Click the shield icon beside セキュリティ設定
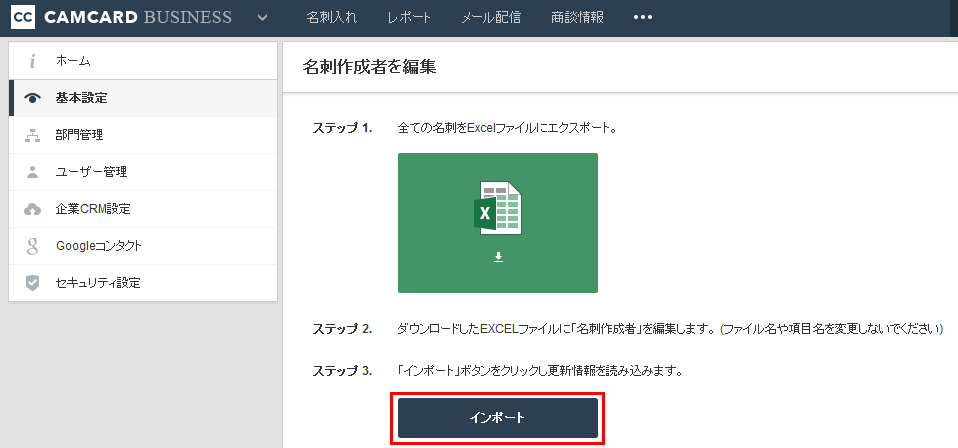 pyautogui.click(x=32, y=283)
